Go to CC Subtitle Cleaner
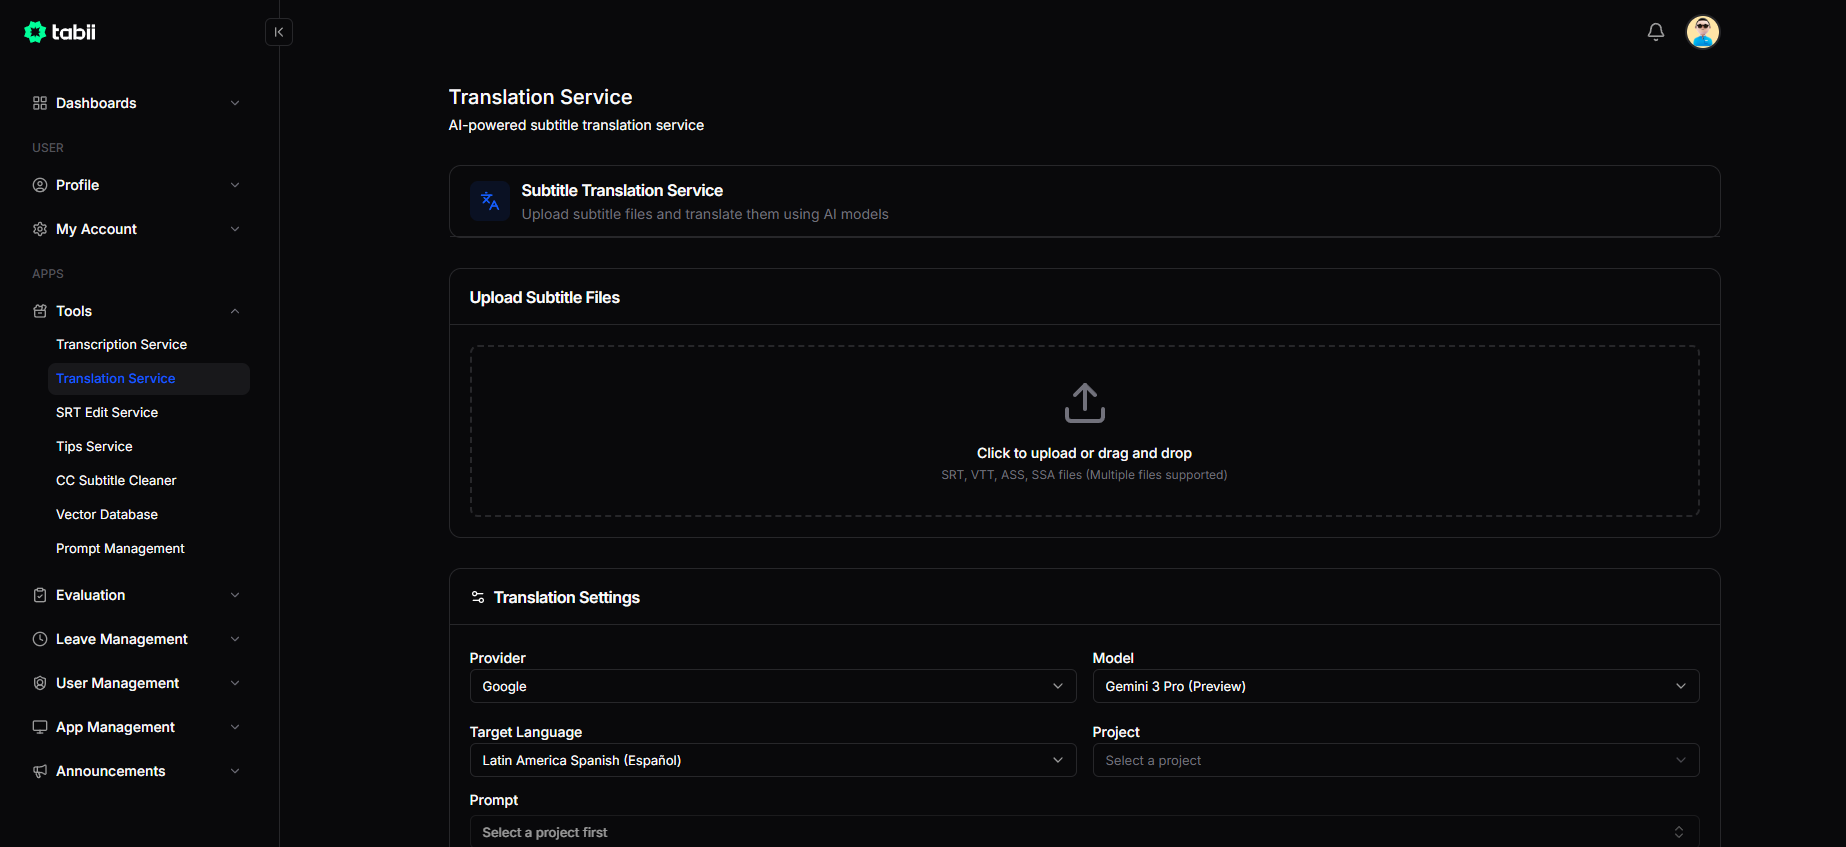The image size is (1846, 847). [116, 480]
